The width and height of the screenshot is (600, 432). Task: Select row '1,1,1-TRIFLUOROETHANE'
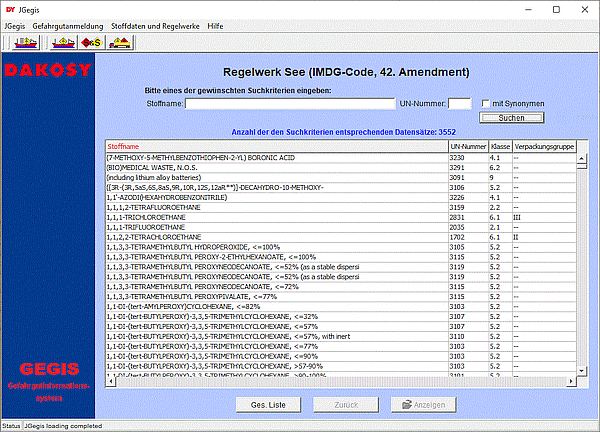click(x=341, y=227)
